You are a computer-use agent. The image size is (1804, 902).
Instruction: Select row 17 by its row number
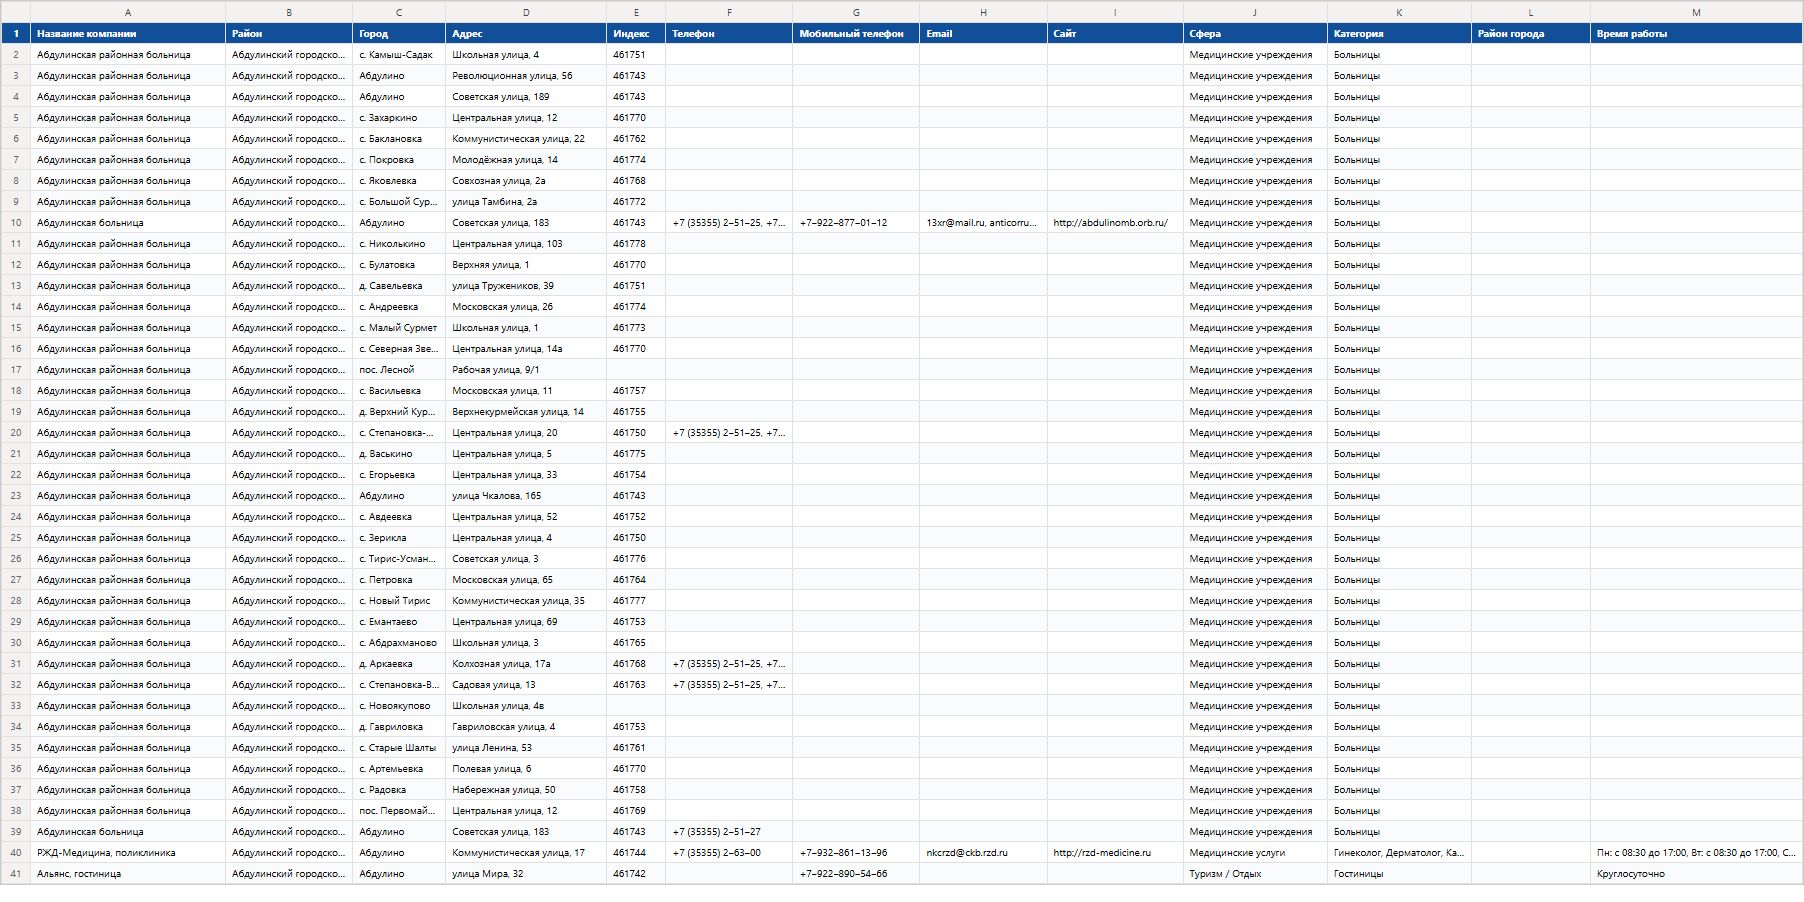tap(15, 370)
